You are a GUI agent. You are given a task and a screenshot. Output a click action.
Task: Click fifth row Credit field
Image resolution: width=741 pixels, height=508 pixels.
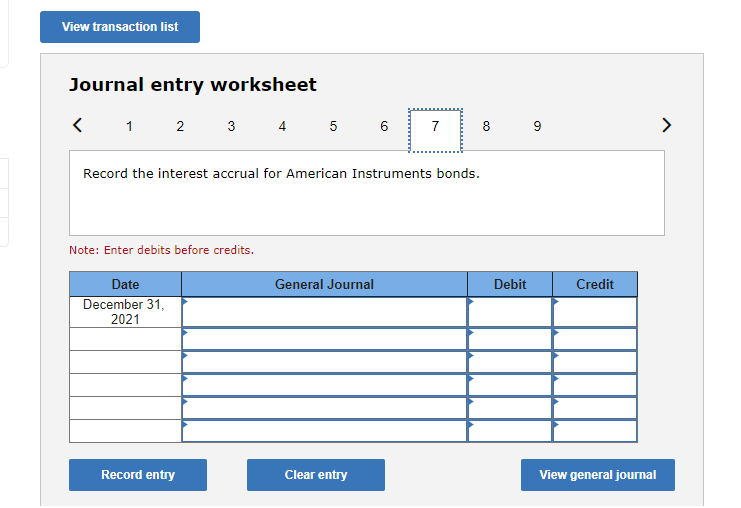[595, 408]
